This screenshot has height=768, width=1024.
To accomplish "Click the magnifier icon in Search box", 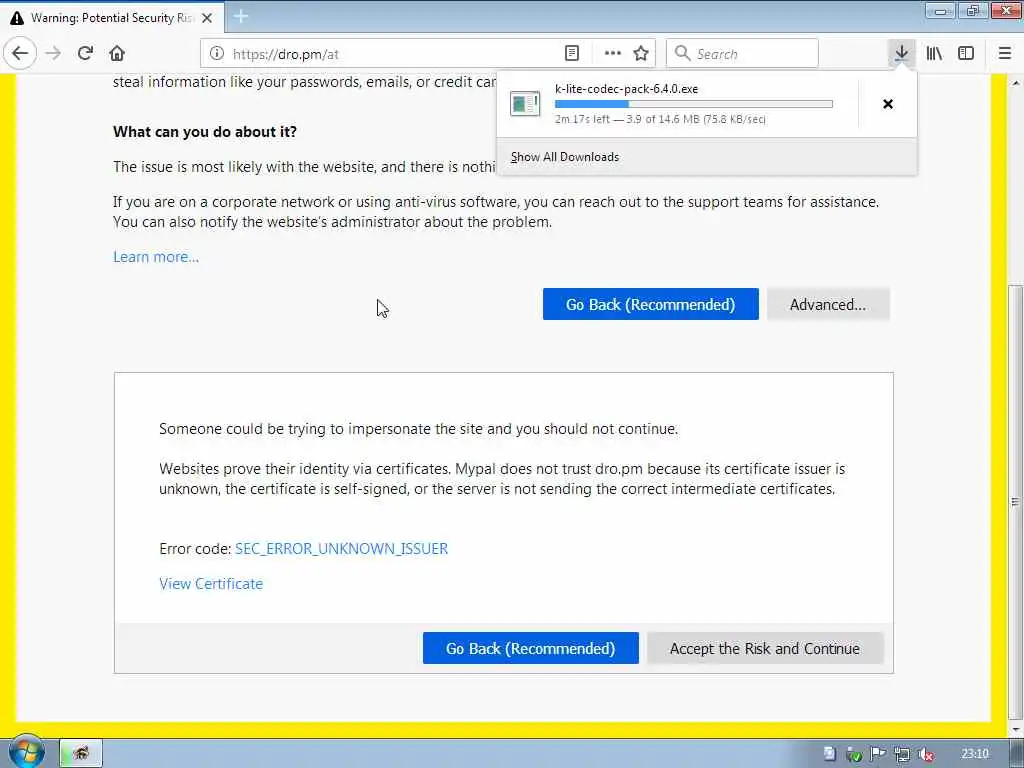I will coord(682,54).
